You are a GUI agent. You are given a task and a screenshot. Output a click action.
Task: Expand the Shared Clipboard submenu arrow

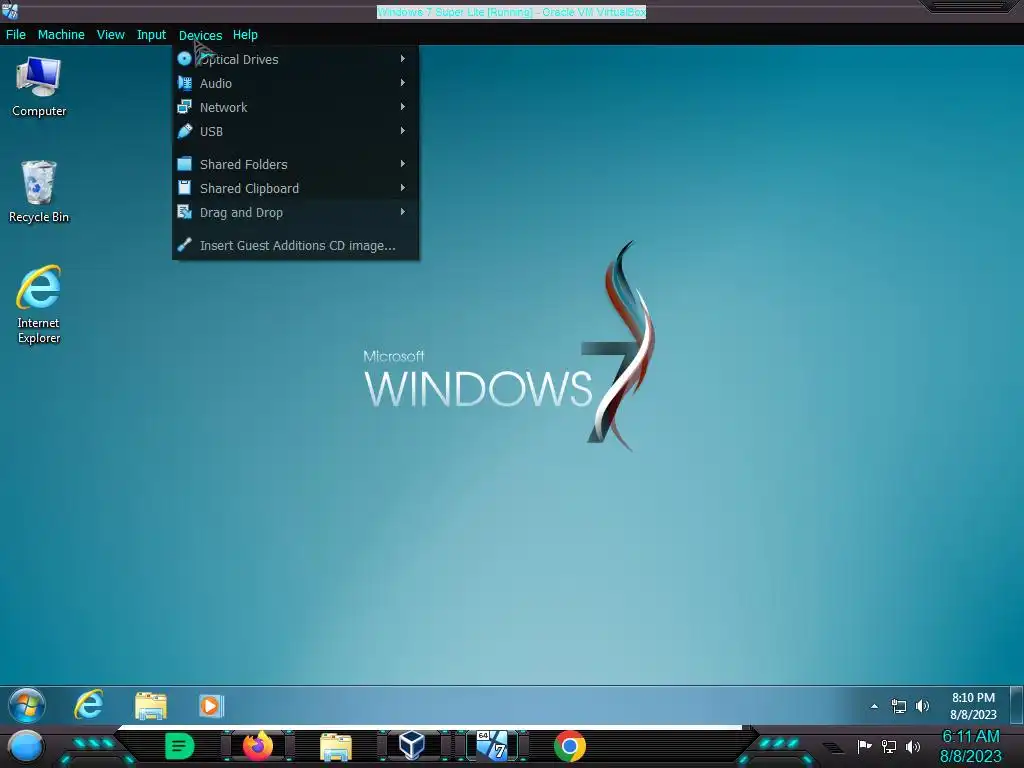click(402, 187)
